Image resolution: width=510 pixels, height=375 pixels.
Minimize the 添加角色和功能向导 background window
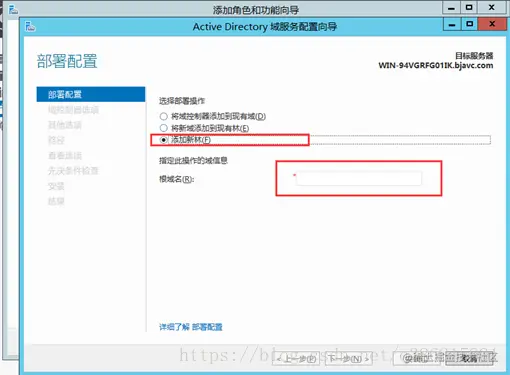[451, 7]
